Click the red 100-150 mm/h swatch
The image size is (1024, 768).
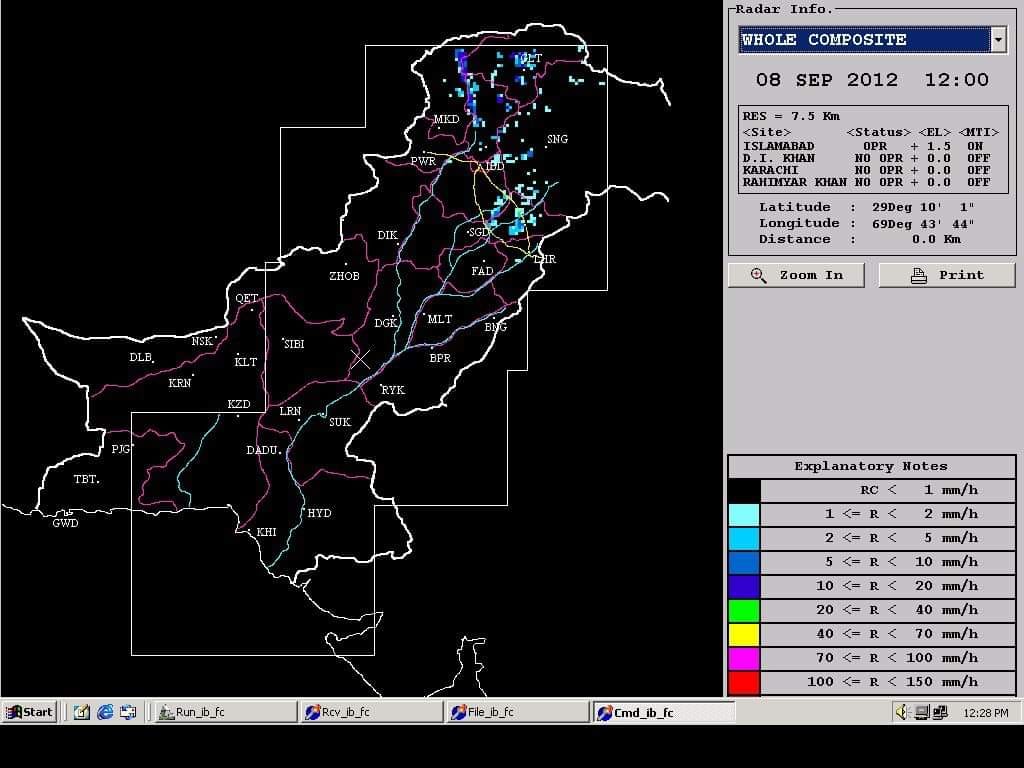pos(744,682)
